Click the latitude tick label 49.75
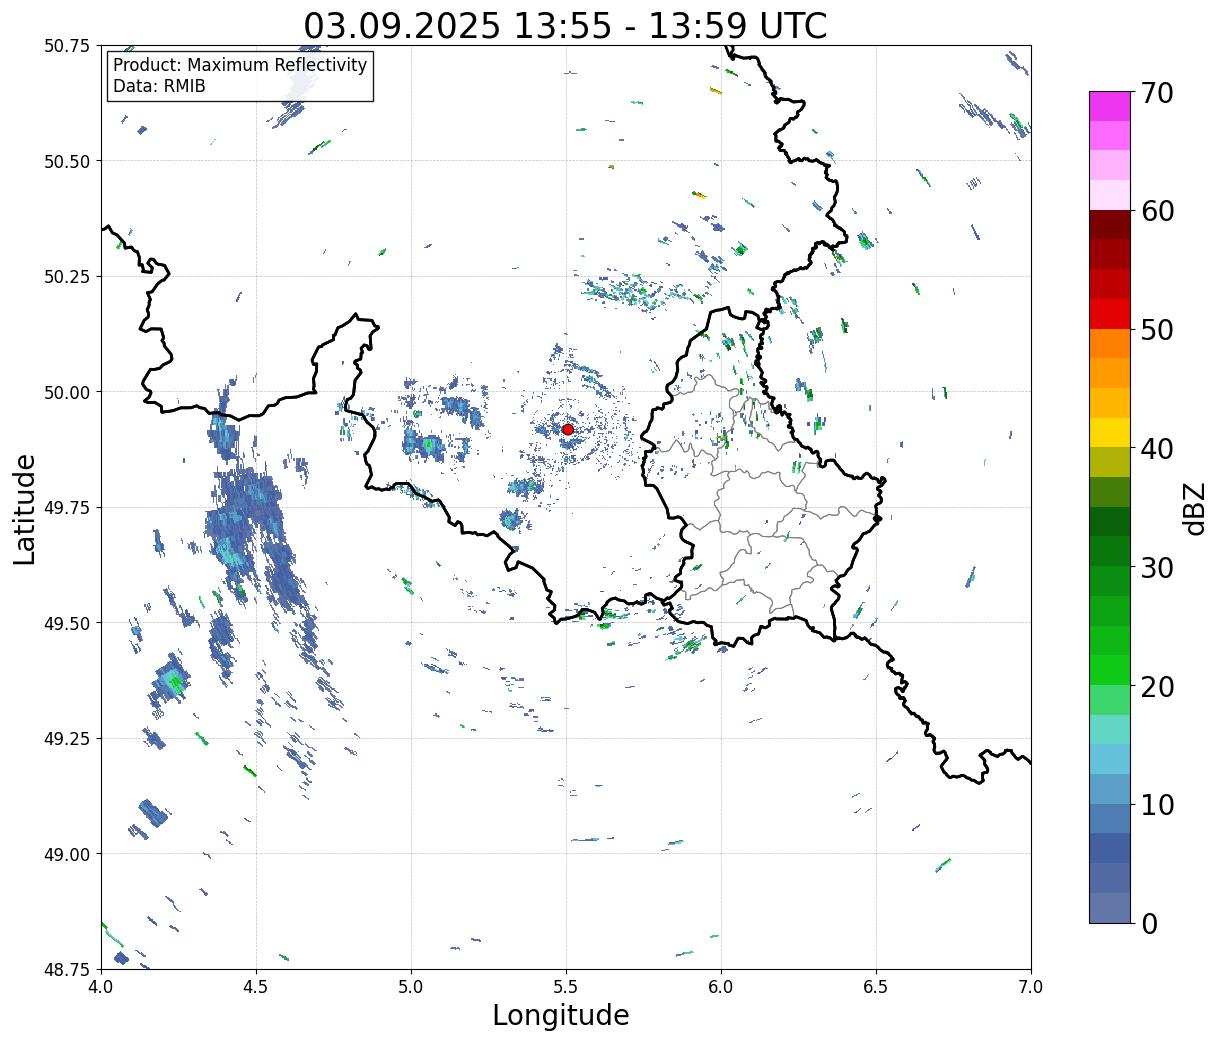1219x1040 pixels. (67, 508)
